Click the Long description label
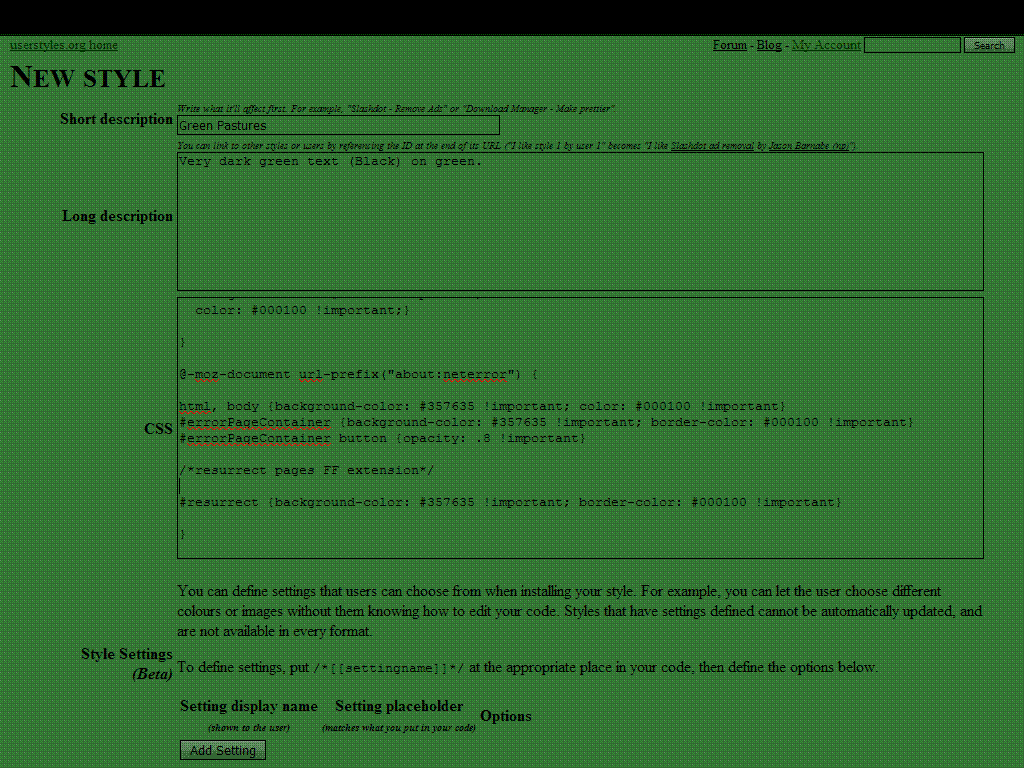 (x=118, y=216)
